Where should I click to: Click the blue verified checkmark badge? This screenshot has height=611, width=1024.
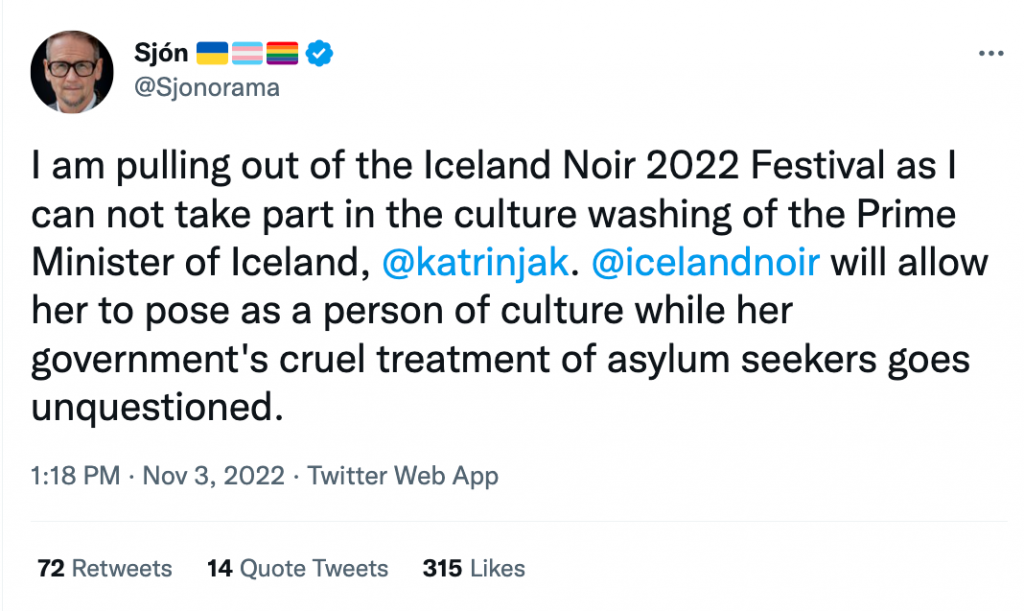319,54
